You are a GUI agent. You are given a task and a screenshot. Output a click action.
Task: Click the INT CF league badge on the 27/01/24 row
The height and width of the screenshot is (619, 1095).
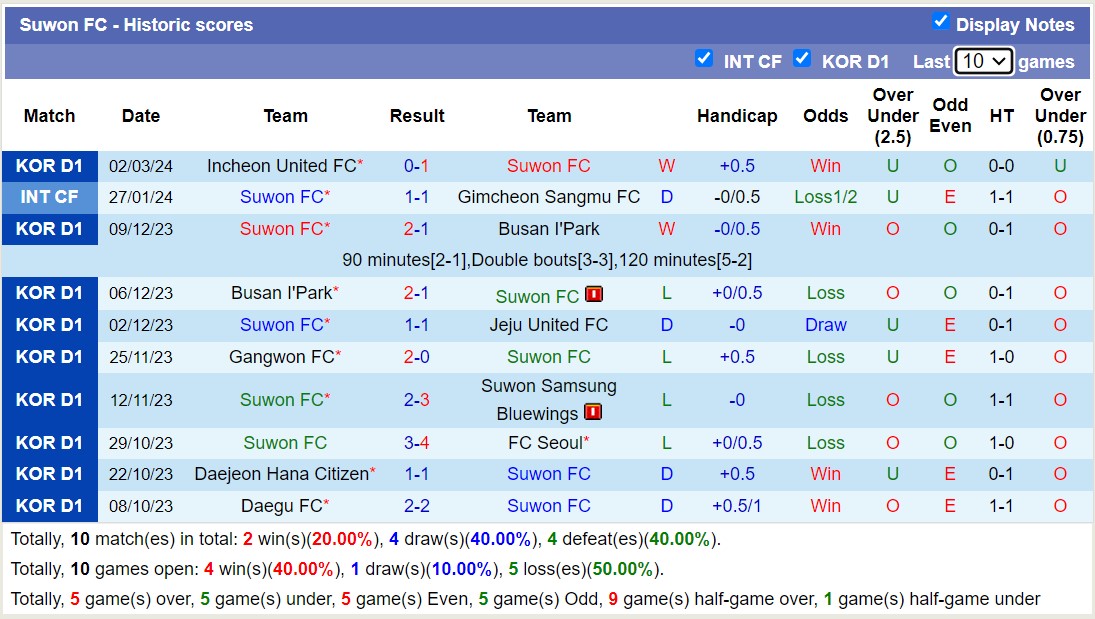50,197
